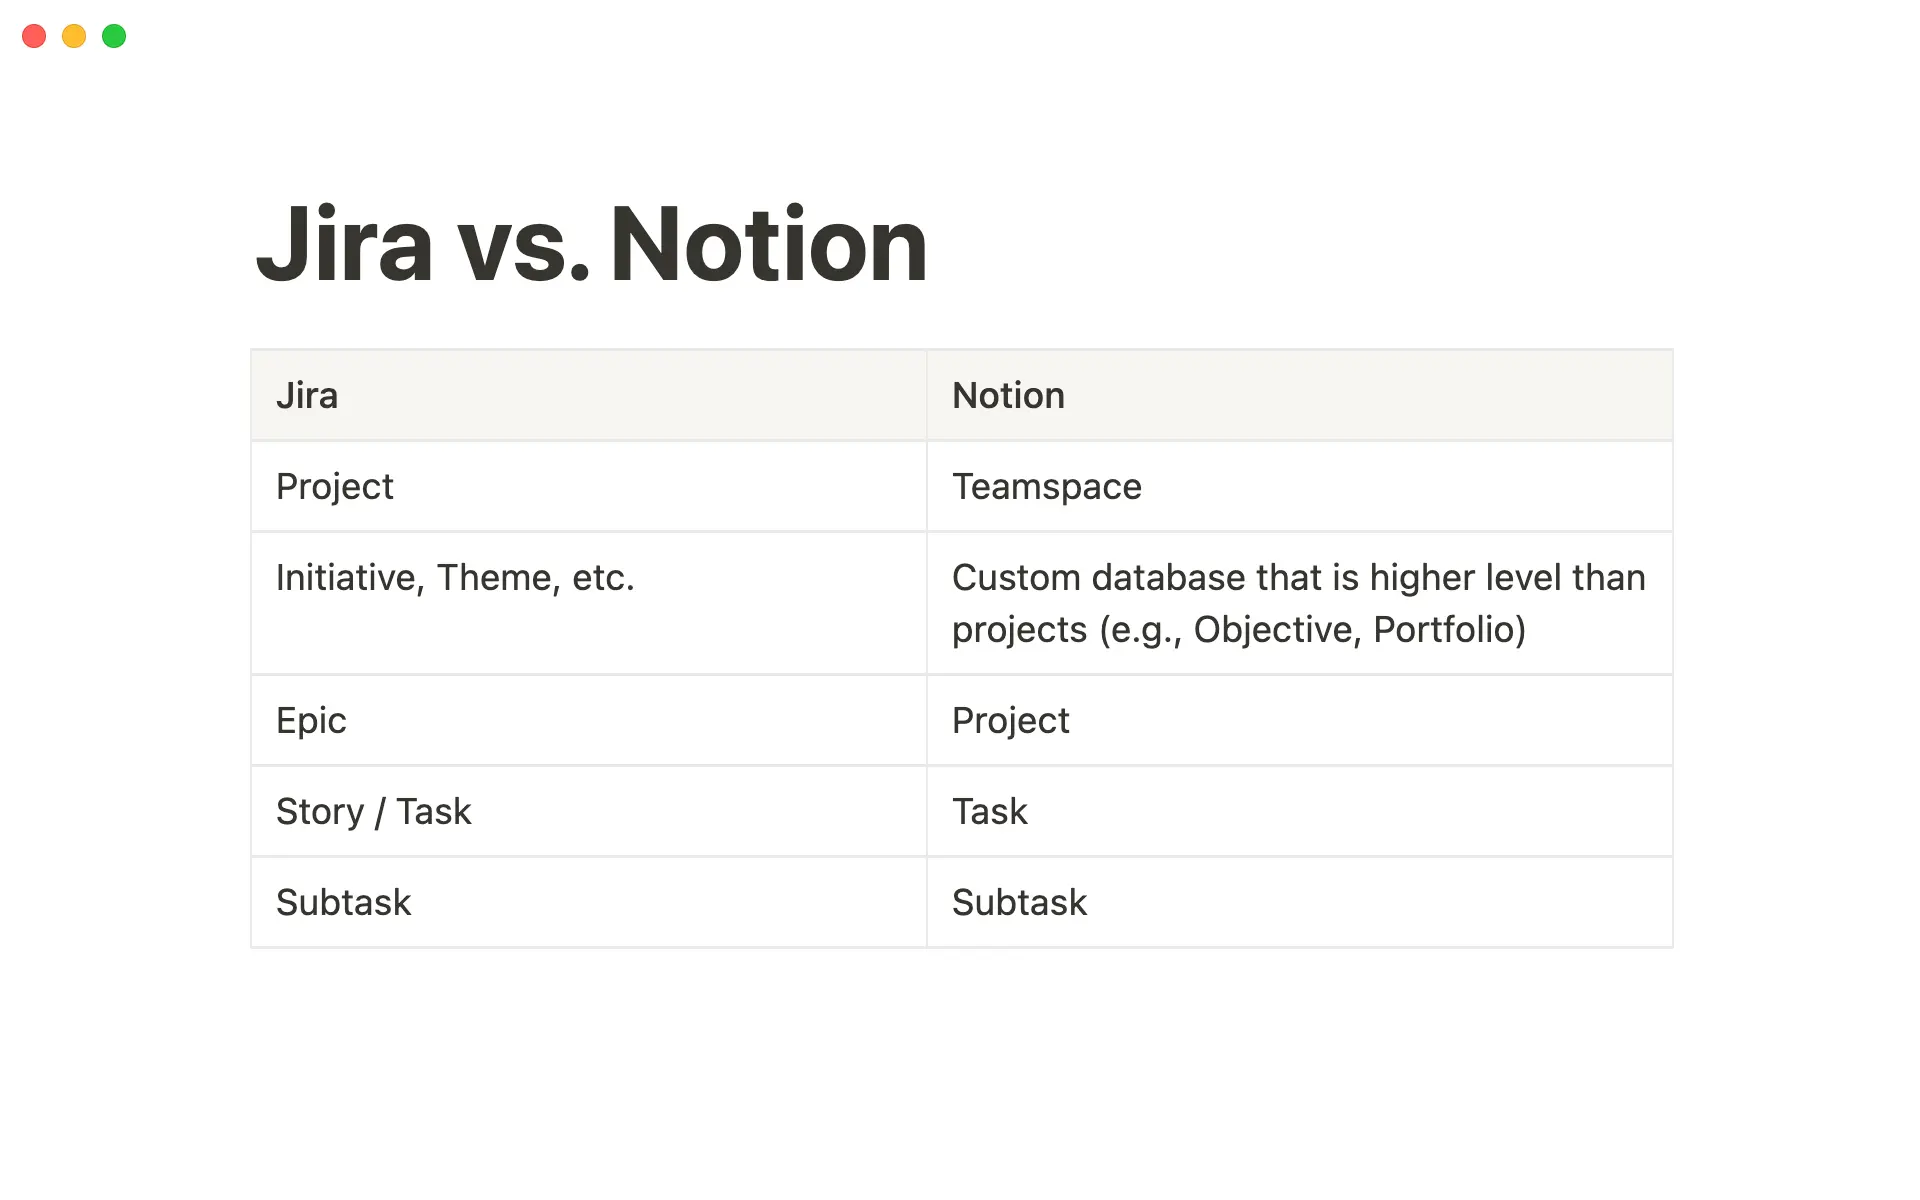Click the "Epic" table cell
Image resolution: width=1920 pixels, height=1200 pixels.
point(588,721)
